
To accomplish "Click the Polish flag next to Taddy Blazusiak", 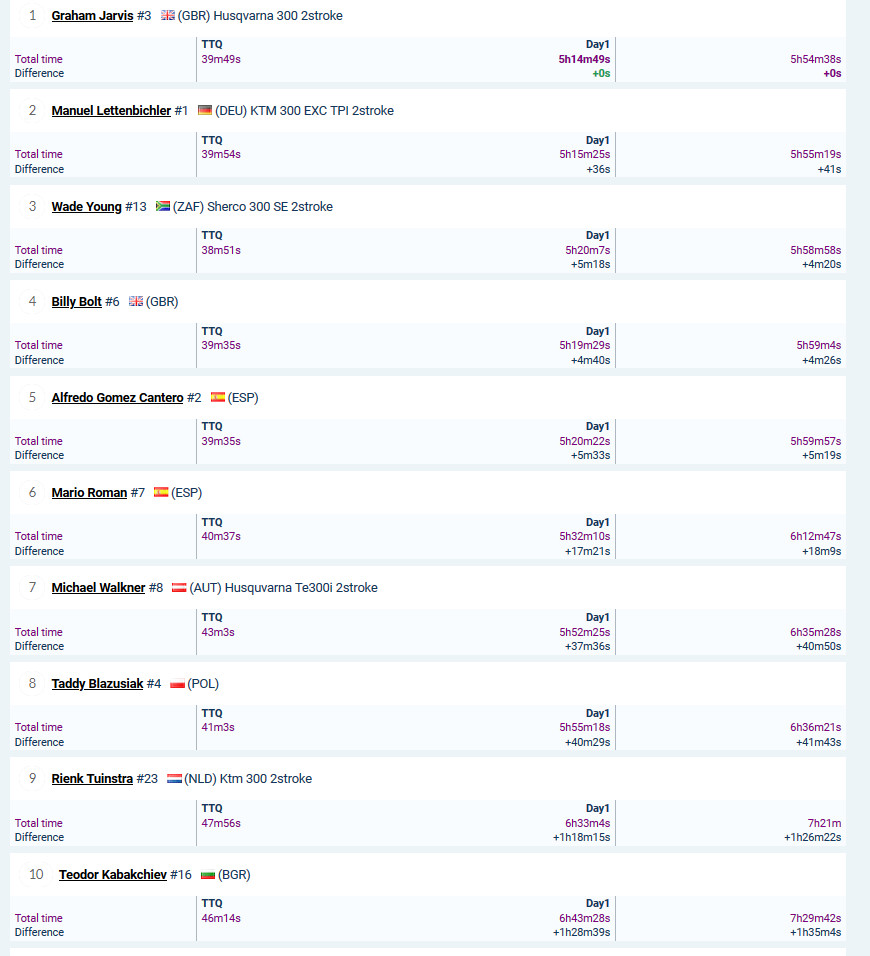I will (x=177, y=683).
